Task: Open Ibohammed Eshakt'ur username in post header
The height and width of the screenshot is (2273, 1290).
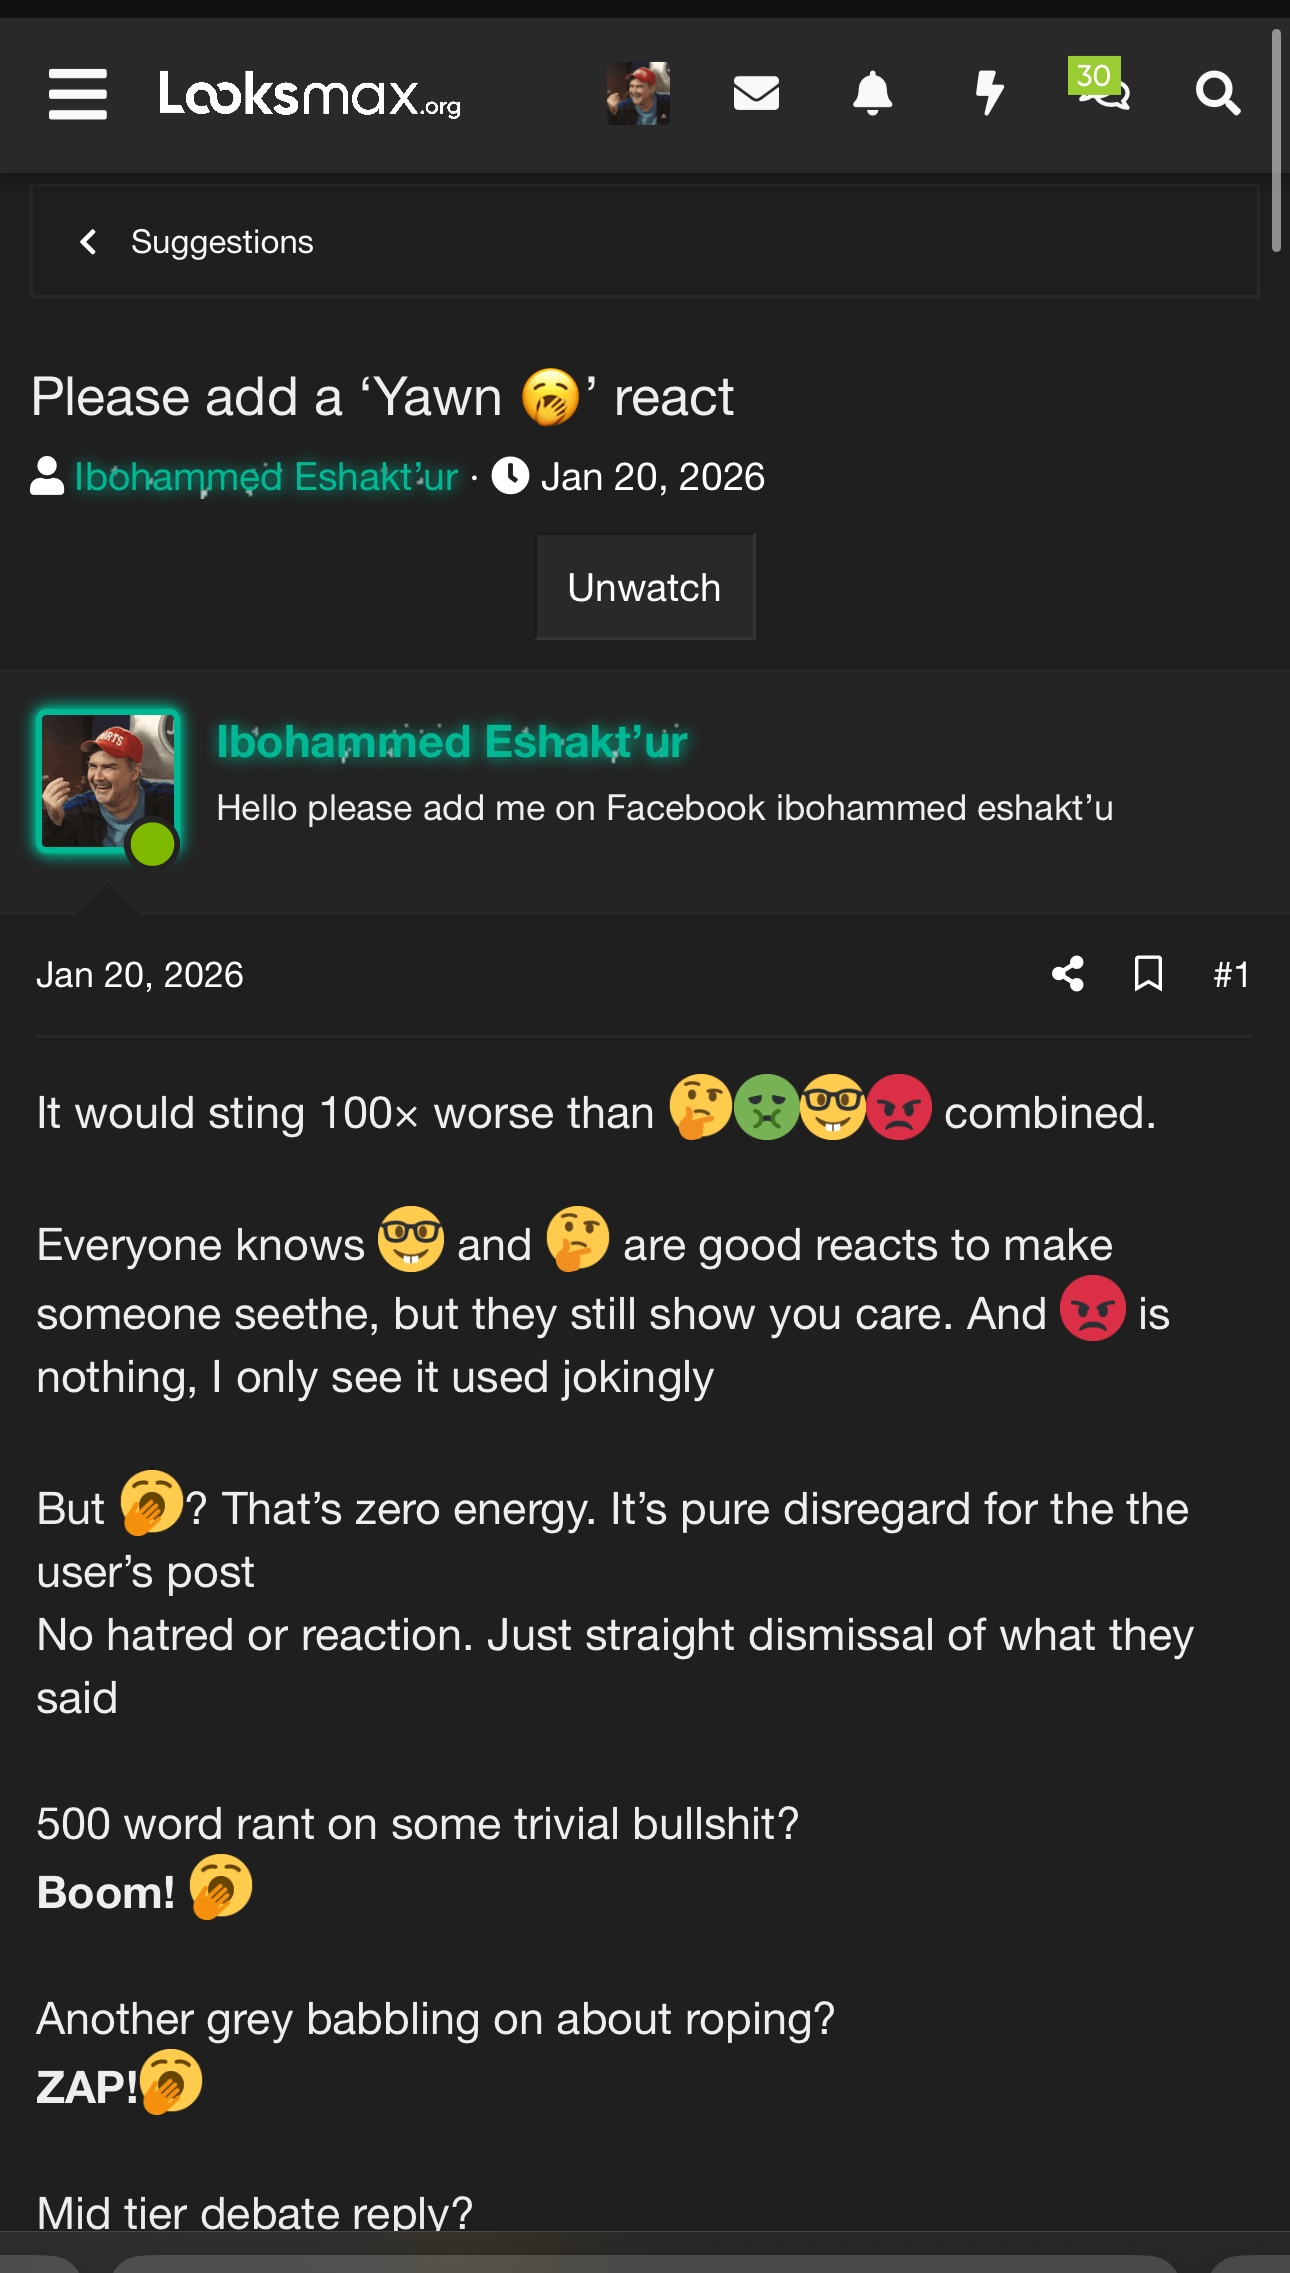Action: click(452, 742)
